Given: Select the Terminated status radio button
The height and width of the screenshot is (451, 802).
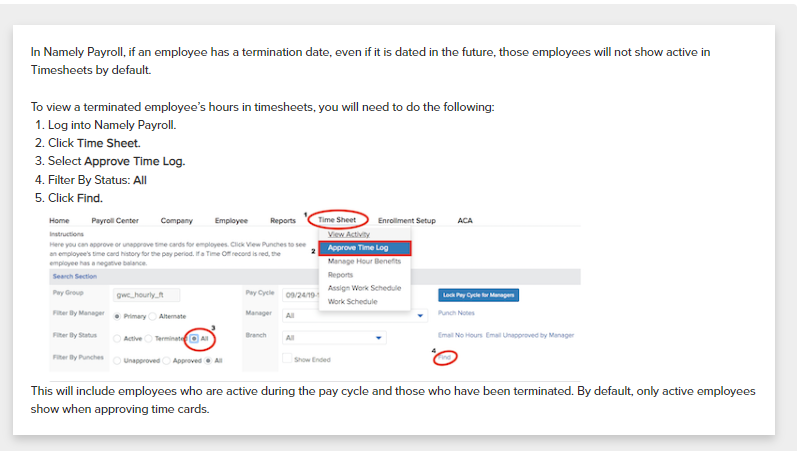Looking at the screenshot, I should point(148,339).
